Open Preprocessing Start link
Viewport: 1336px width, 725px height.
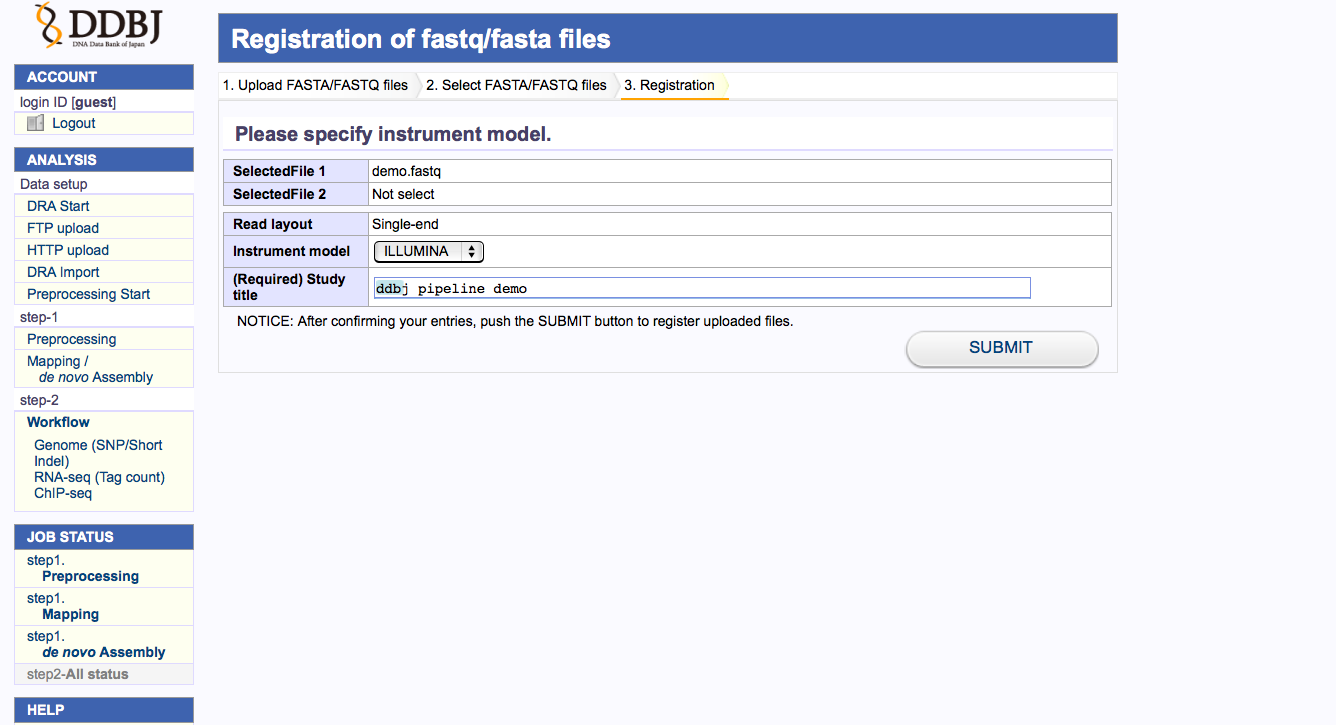(x=88, y=294)
